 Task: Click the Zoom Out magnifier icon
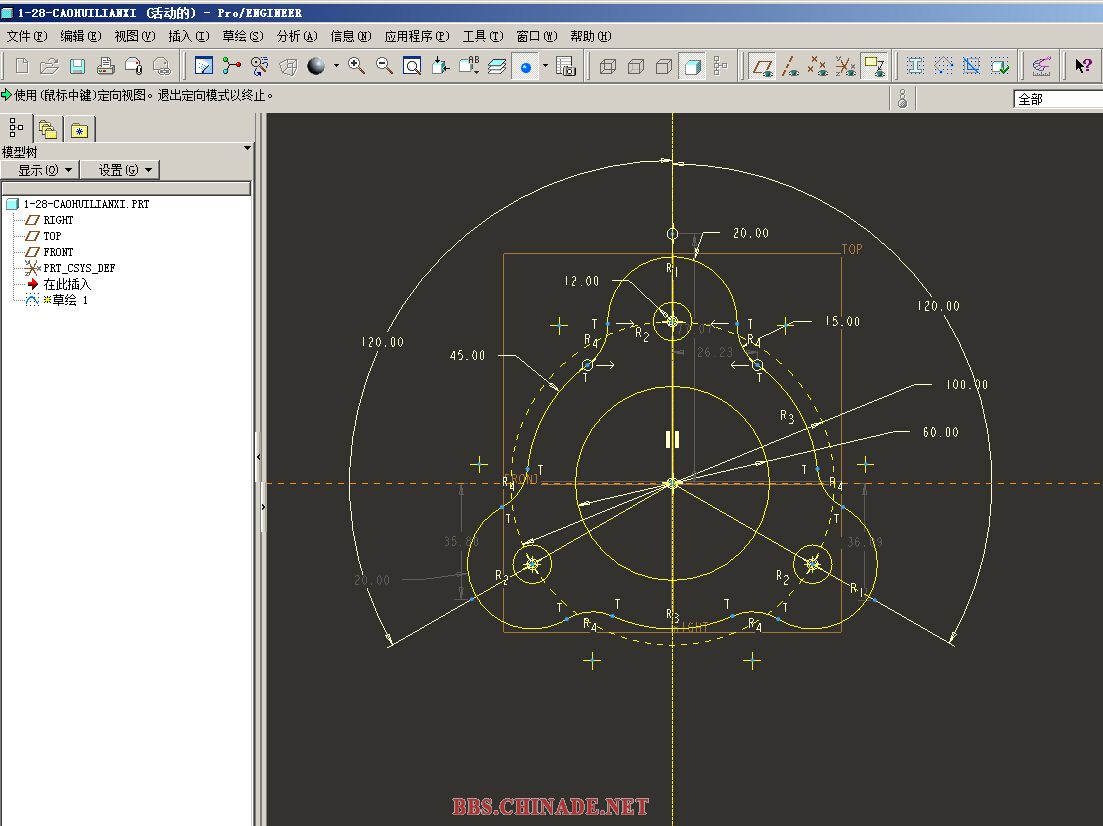click(384, 66)
